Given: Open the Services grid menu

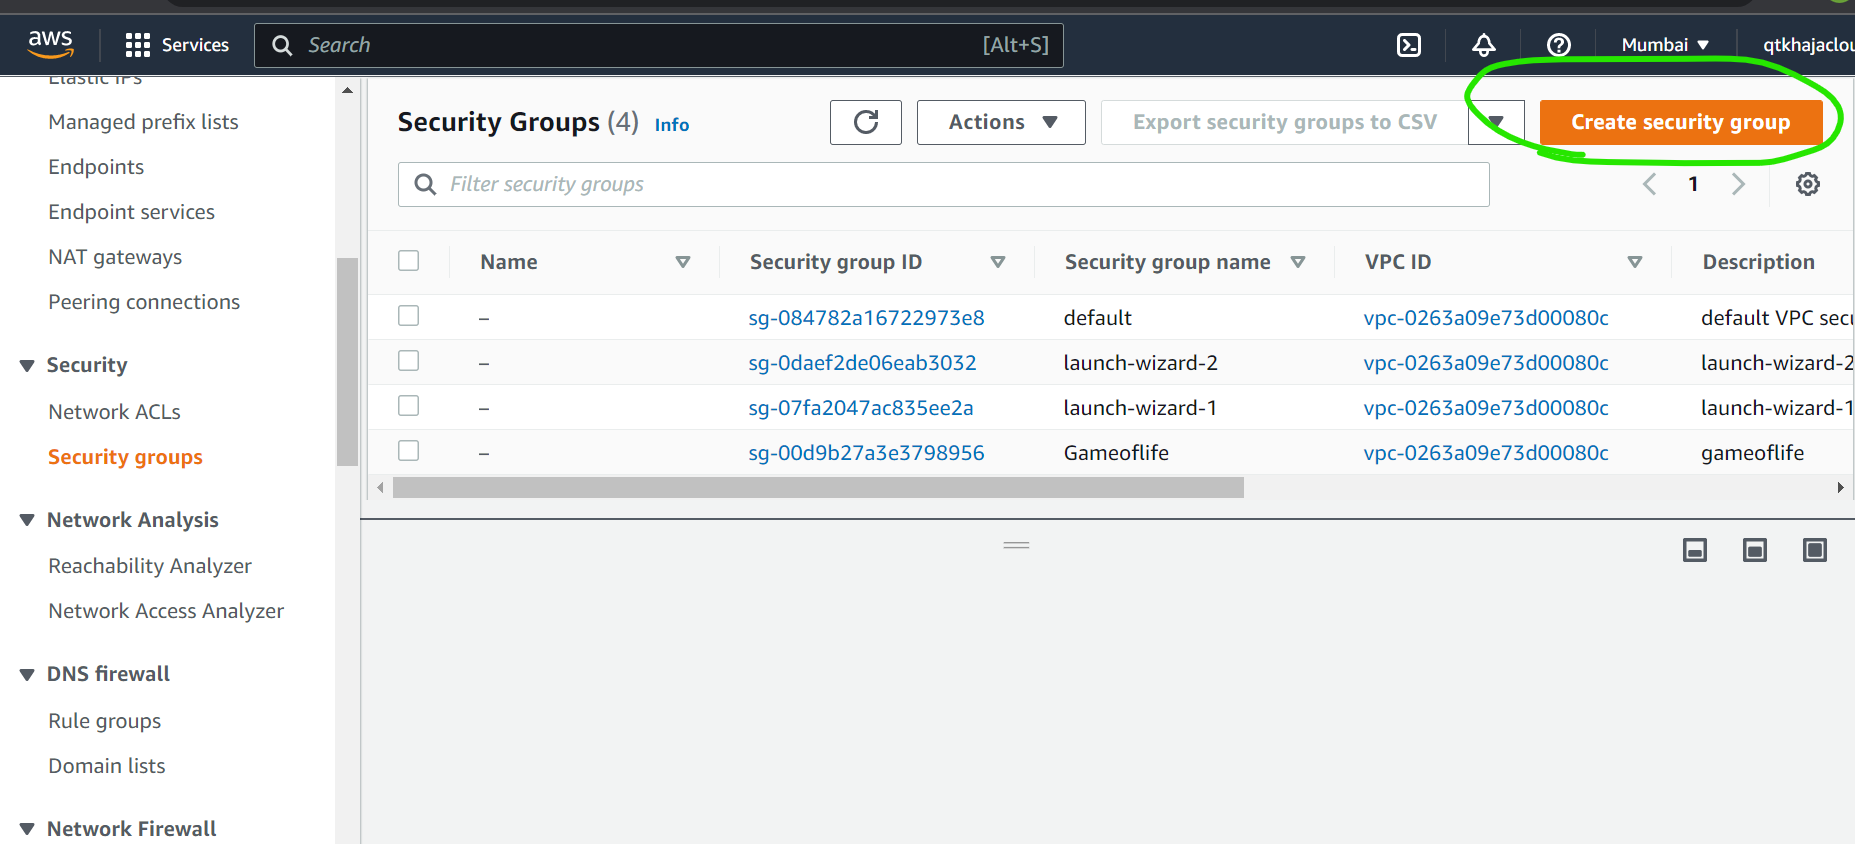Looking at the screenshot, I should click(x=177, y=45).
